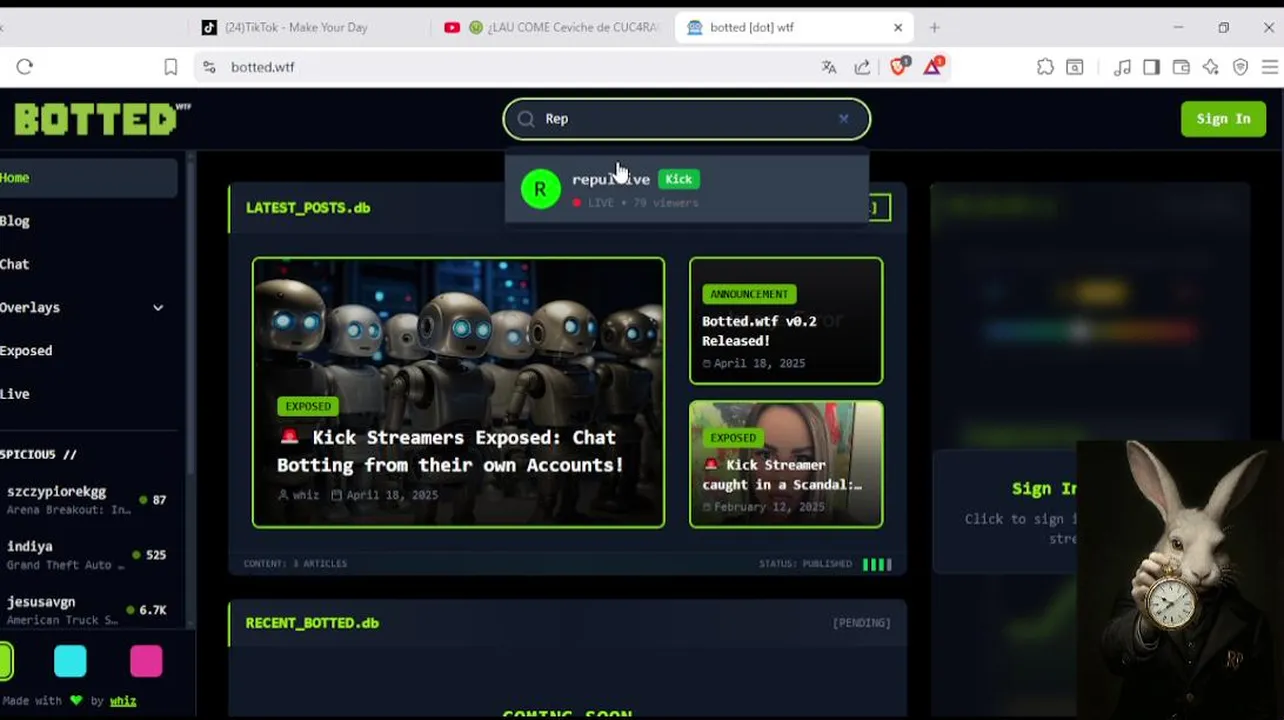Open the browser hamburger menu
This screenshot has height=720, width=1284.
(x=1270, y=67)
